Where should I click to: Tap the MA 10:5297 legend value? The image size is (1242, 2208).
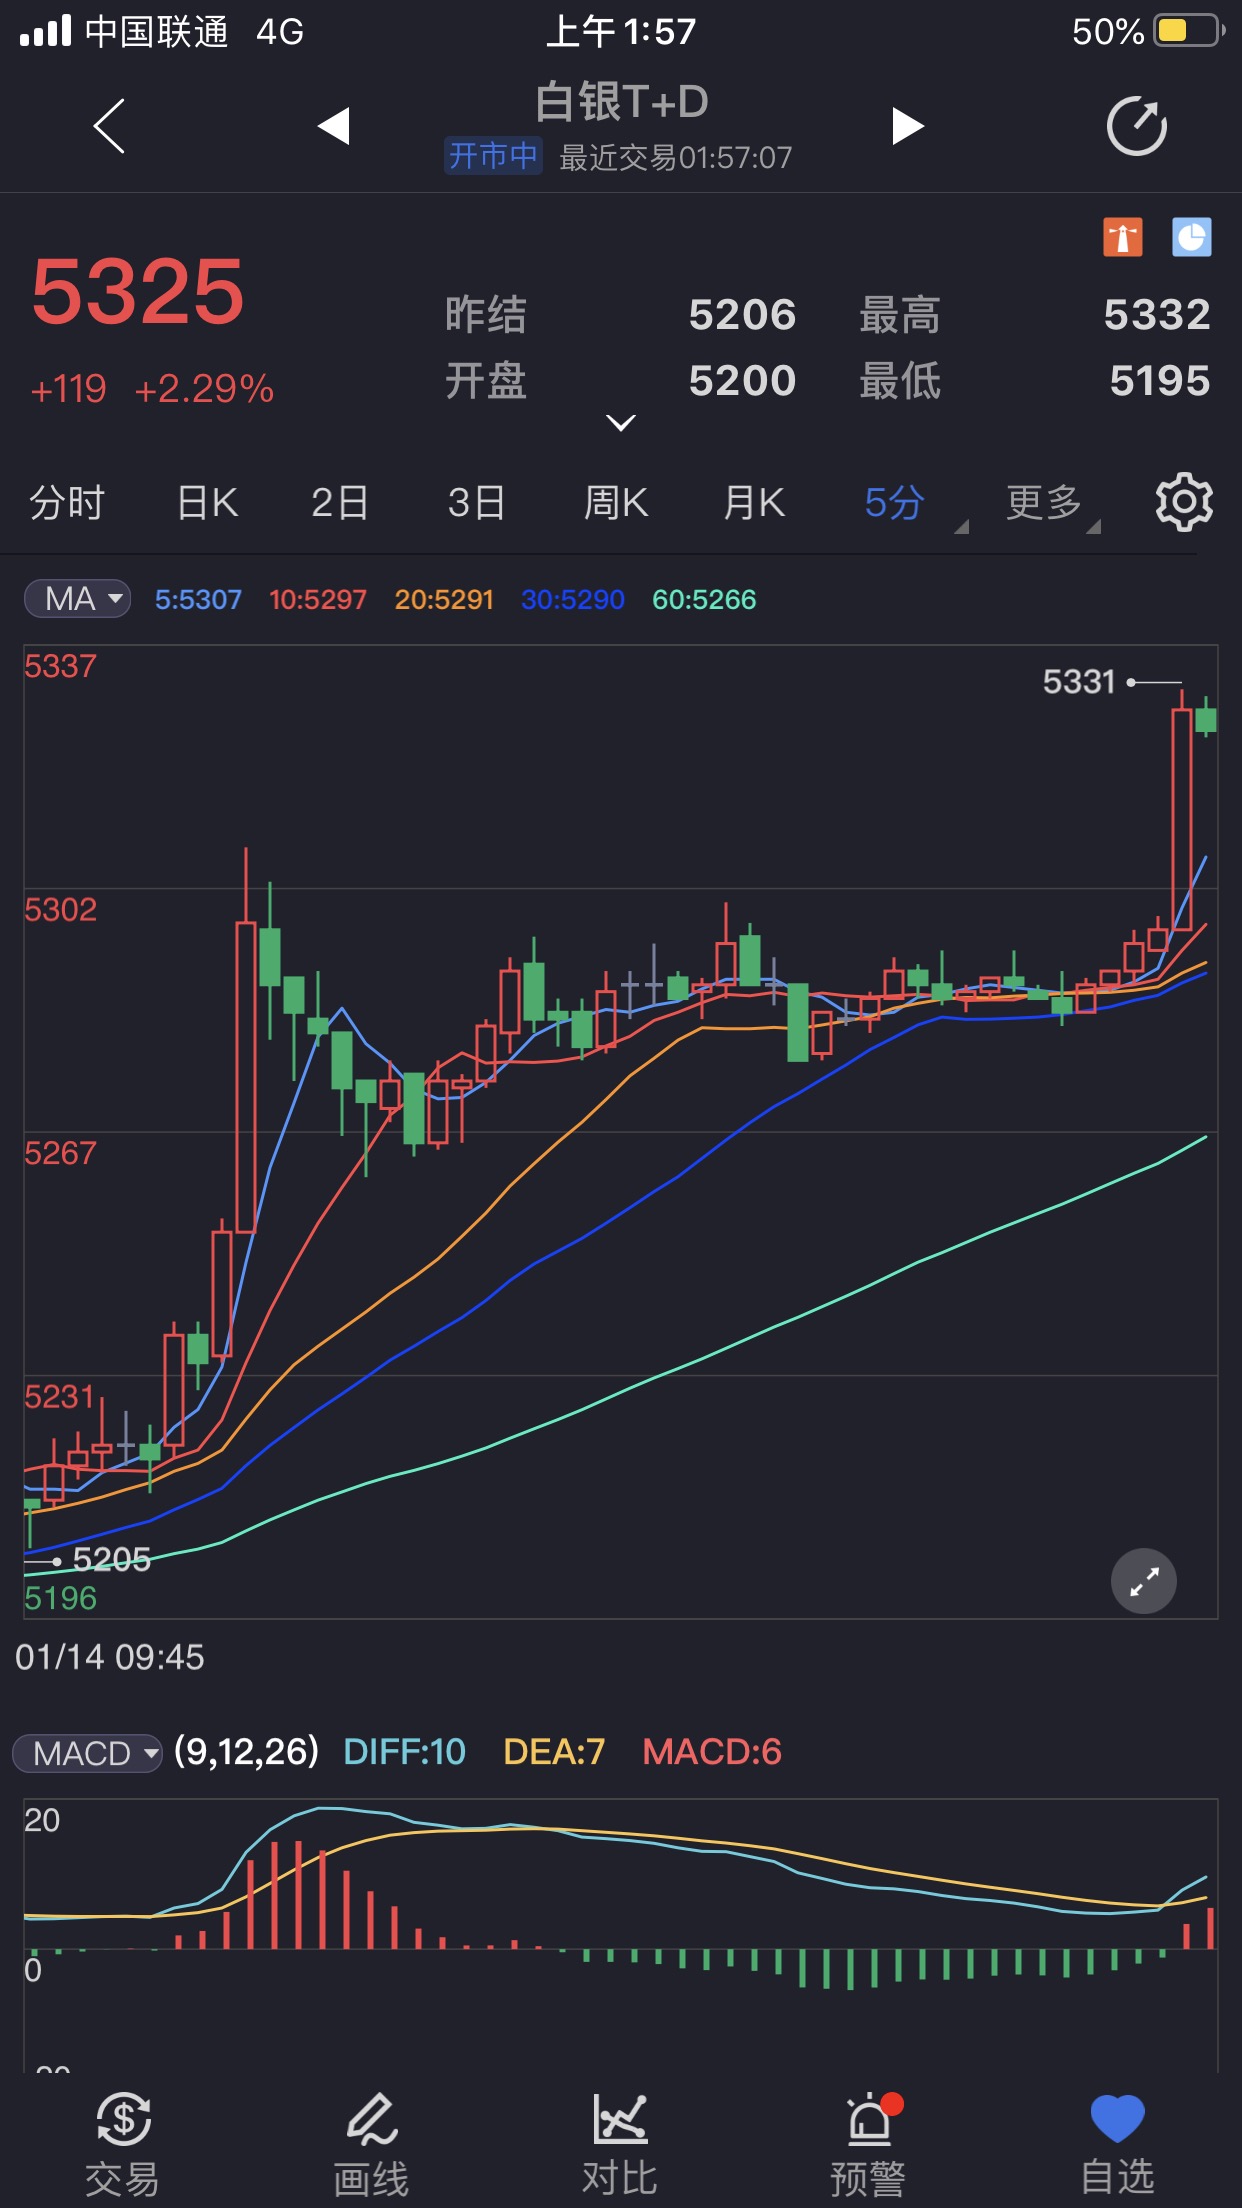click(318, 600)
